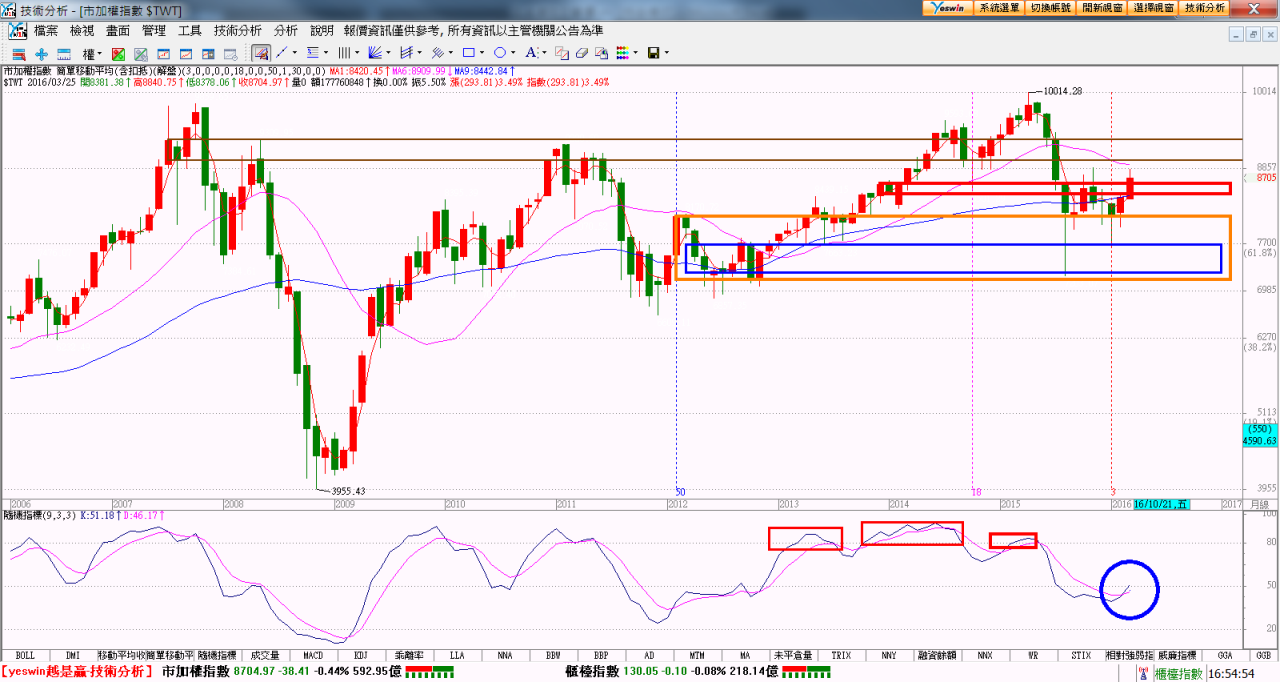This screenshot has width=1280, height=682.
Task: Select the trend line drawing tool
Action: (282, 52)
